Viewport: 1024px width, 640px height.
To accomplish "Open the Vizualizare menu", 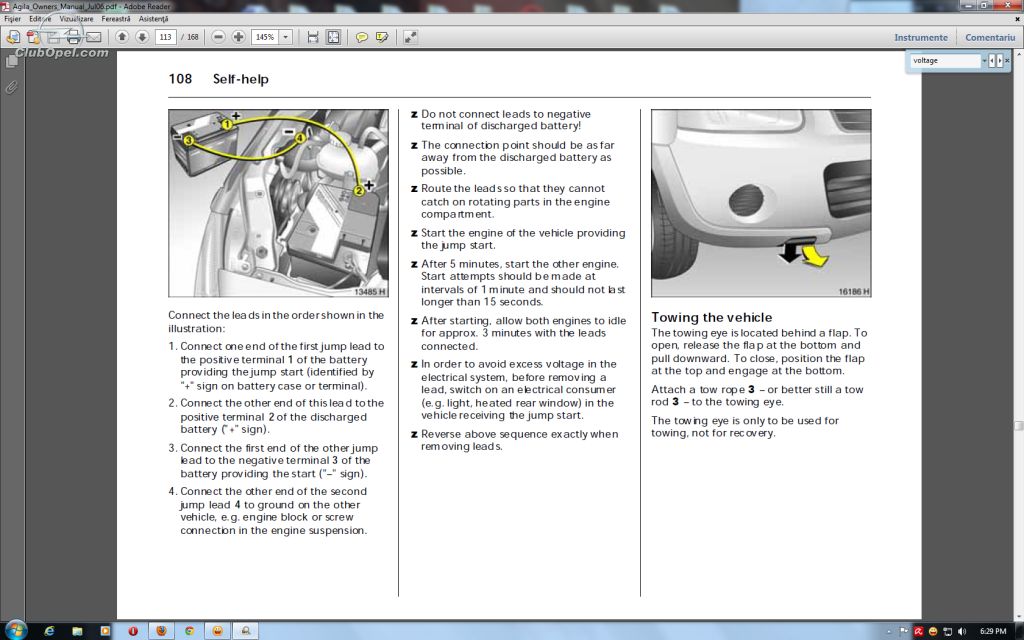I will click(76, 19).
